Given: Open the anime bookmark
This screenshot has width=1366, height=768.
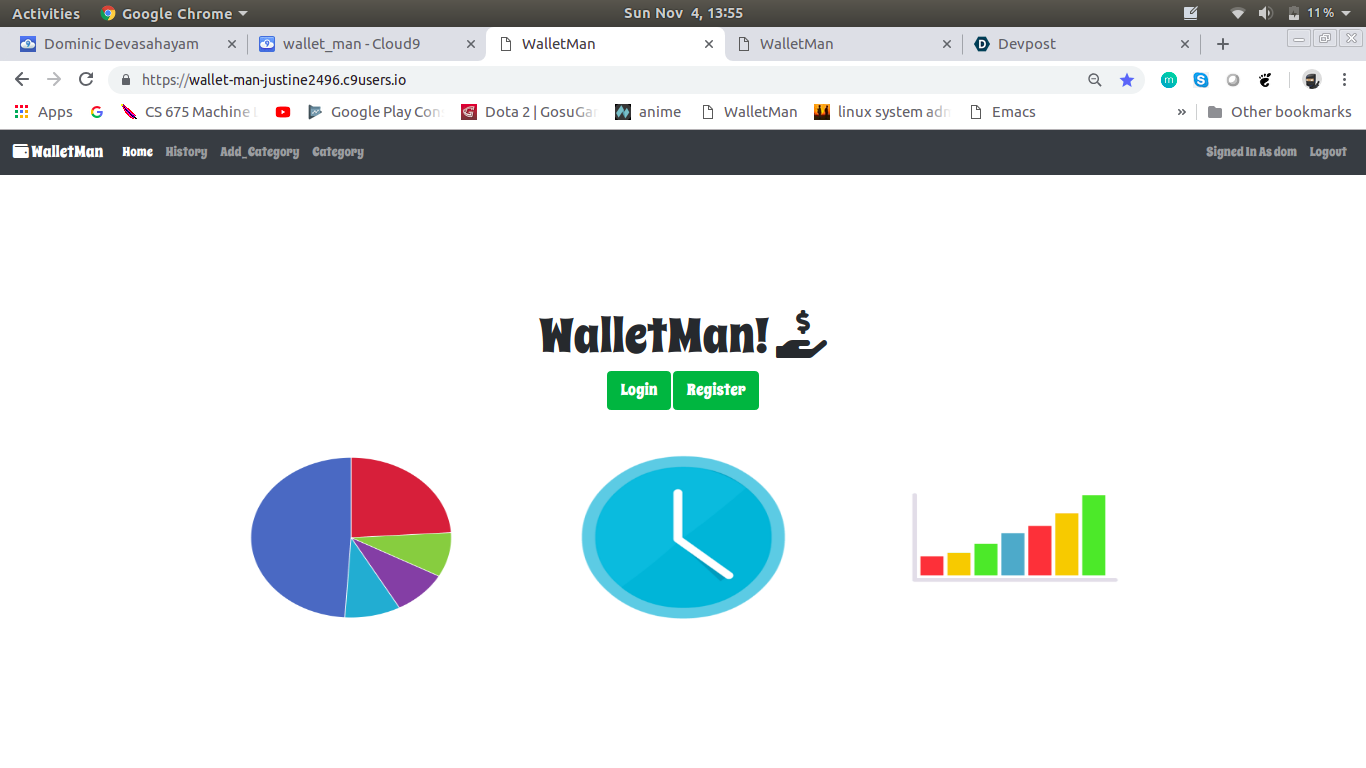Looking at the screenshot, I should tap(648, 112).
